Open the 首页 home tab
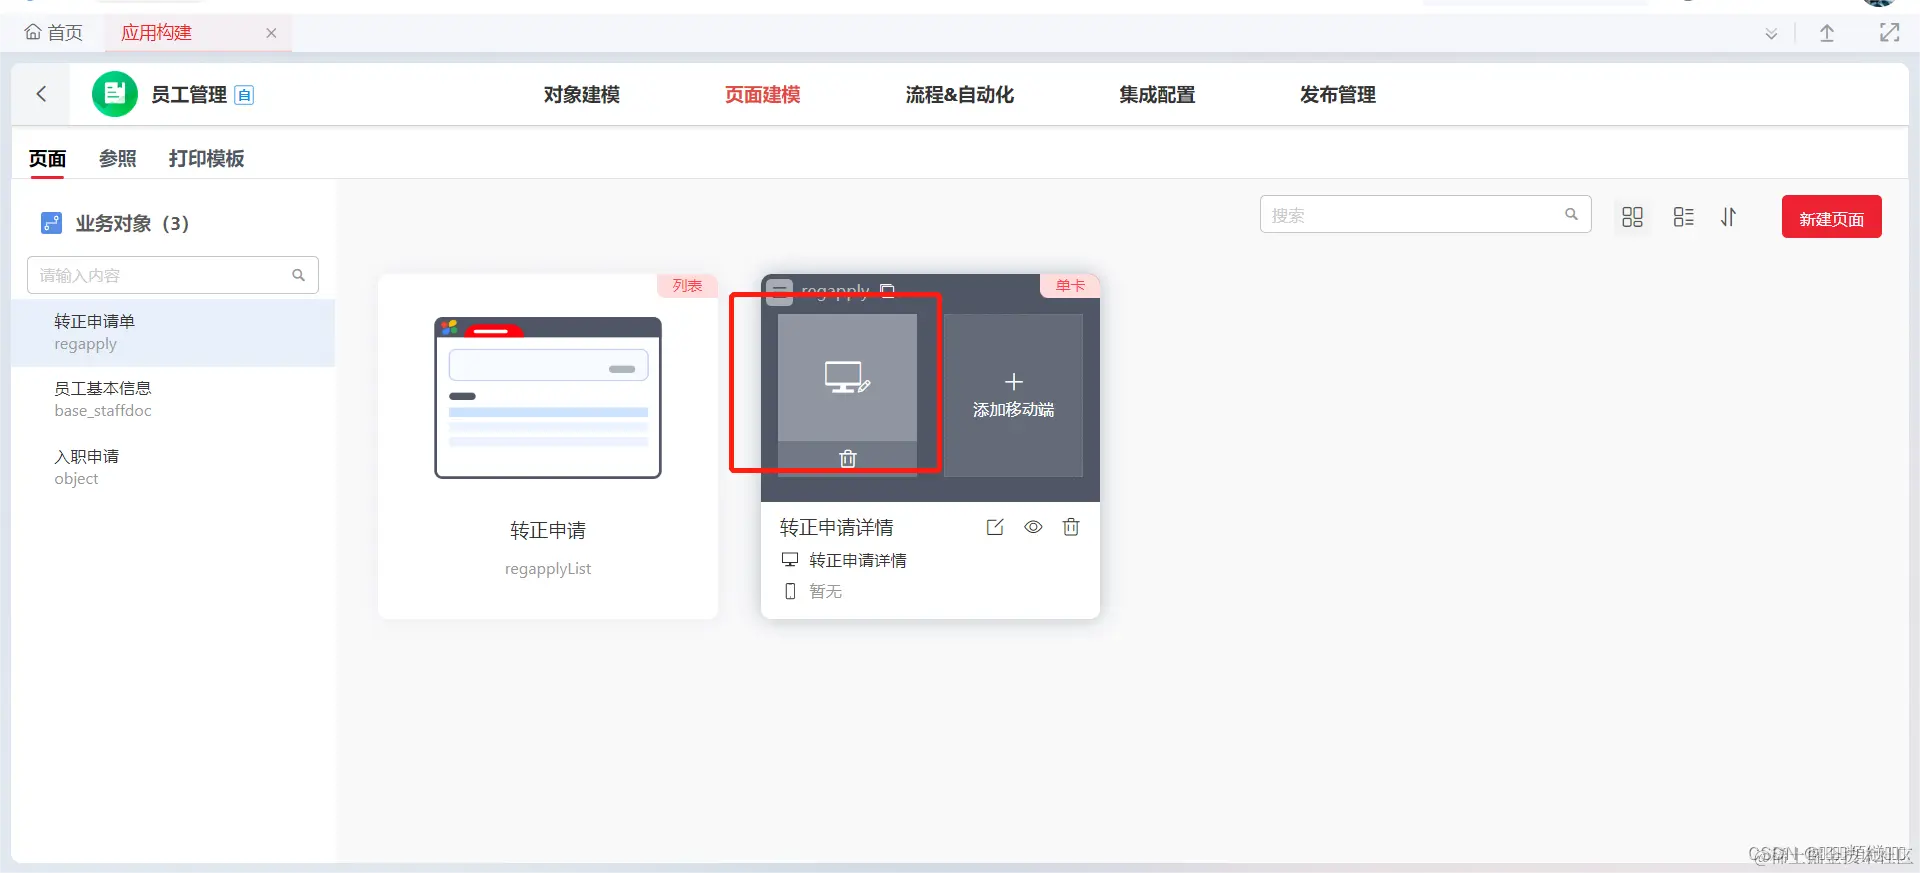This screenshot has width=1920, height=873. click(x=54, y=33)
